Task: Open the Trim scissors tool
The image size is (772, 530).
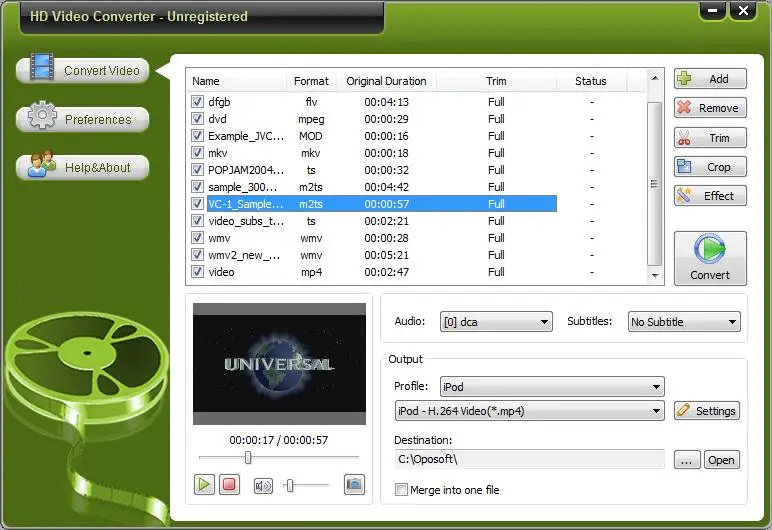Action: tap(710, 138)
